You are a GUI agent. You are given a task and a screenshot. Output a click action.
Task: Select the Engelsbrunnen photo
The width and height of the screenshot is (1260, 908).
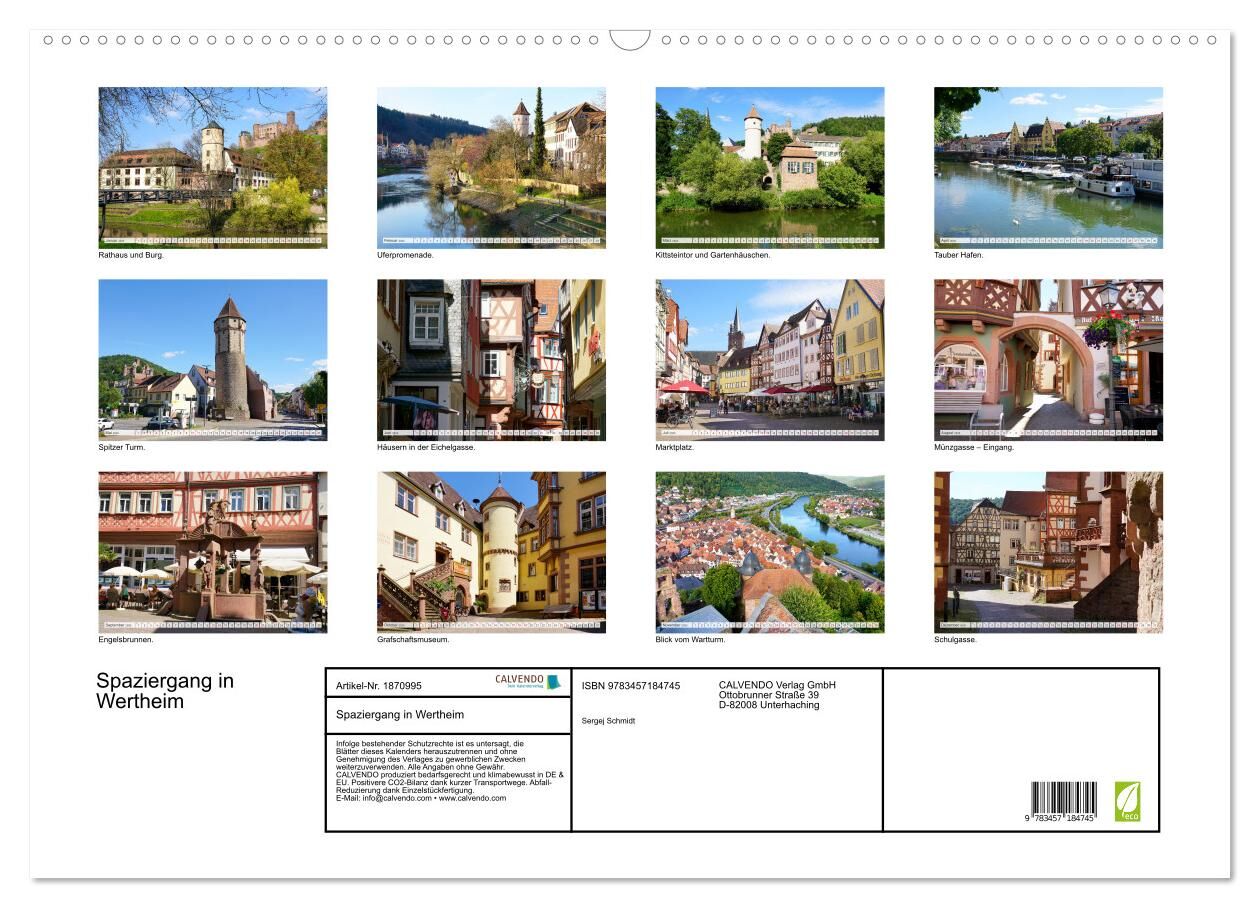tap(212, 552)
